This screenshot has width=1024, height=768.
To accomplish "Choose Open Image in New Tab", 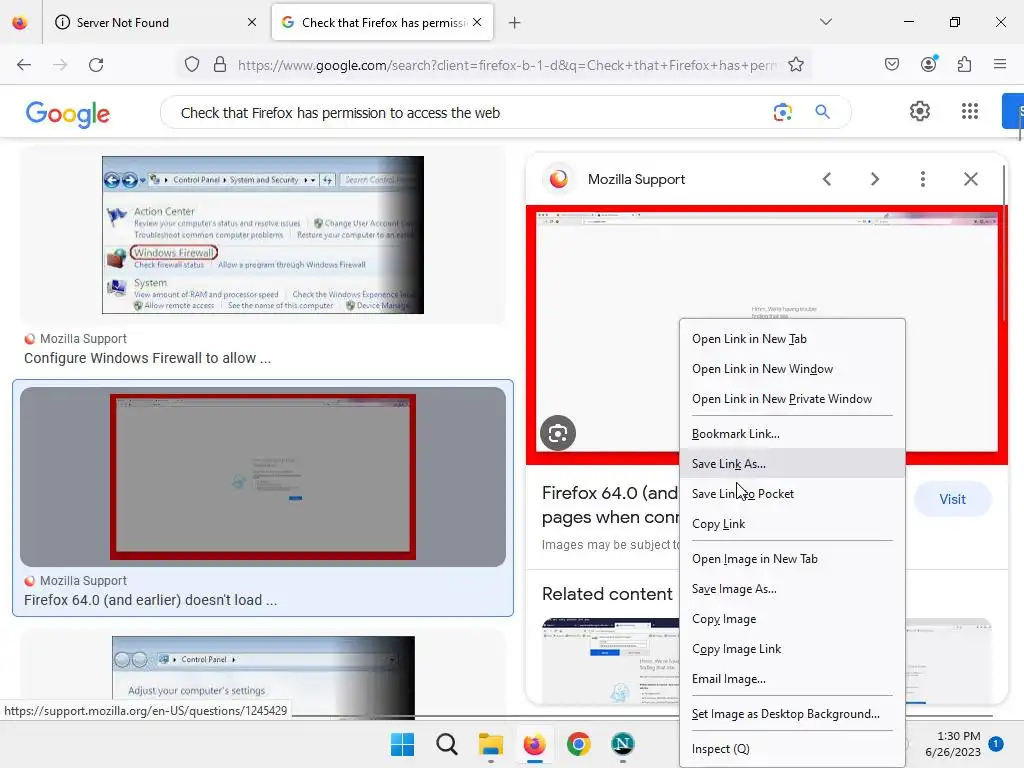I will [x=792, y=559].
